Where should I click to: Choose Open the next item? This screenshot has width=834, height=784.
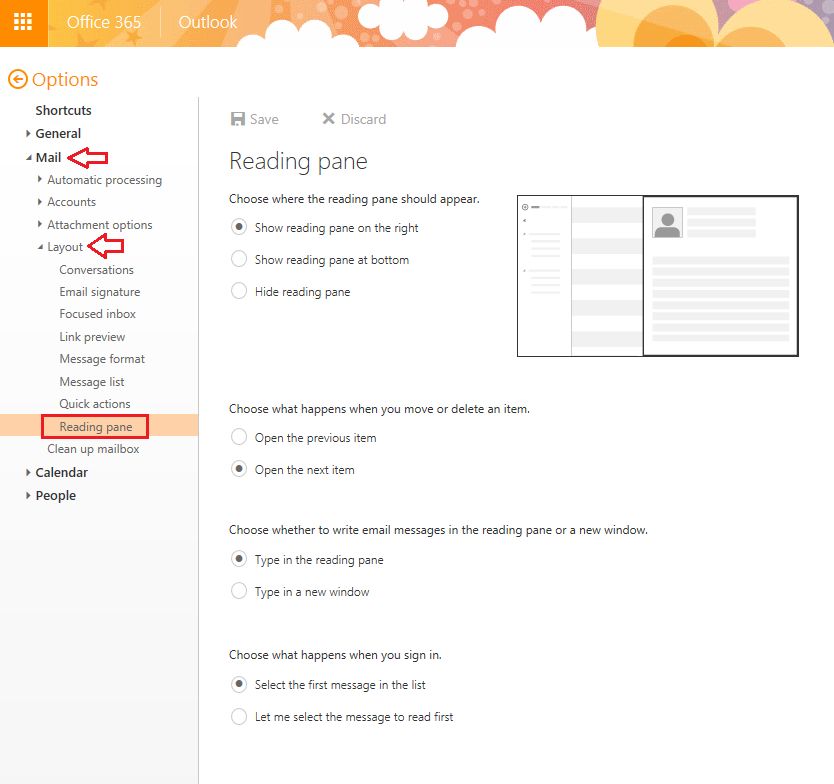point(239,469)
